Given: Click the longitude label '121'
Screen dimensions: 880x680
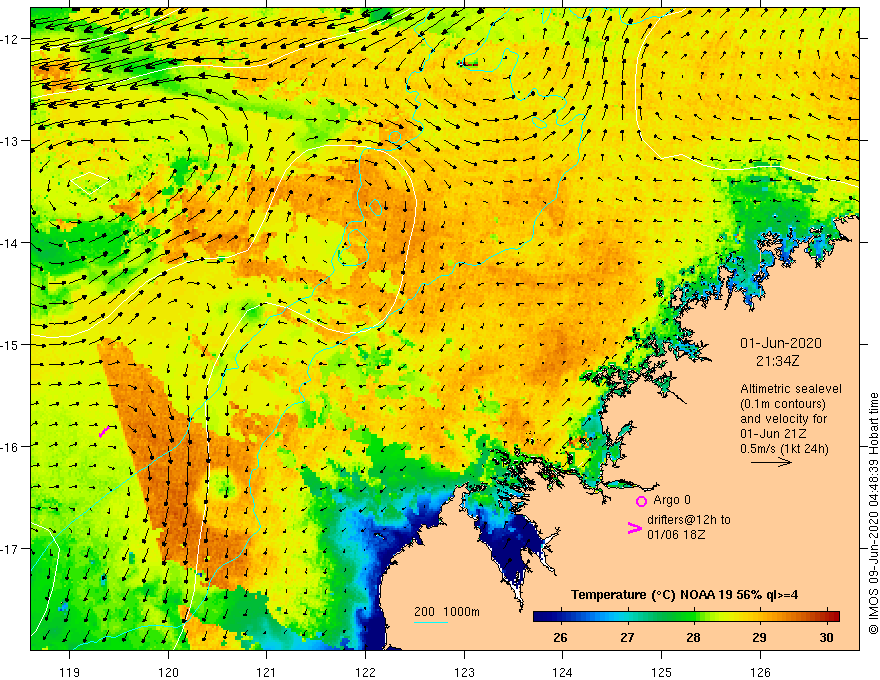Looking at the screenshot, I should coord(267,672).
